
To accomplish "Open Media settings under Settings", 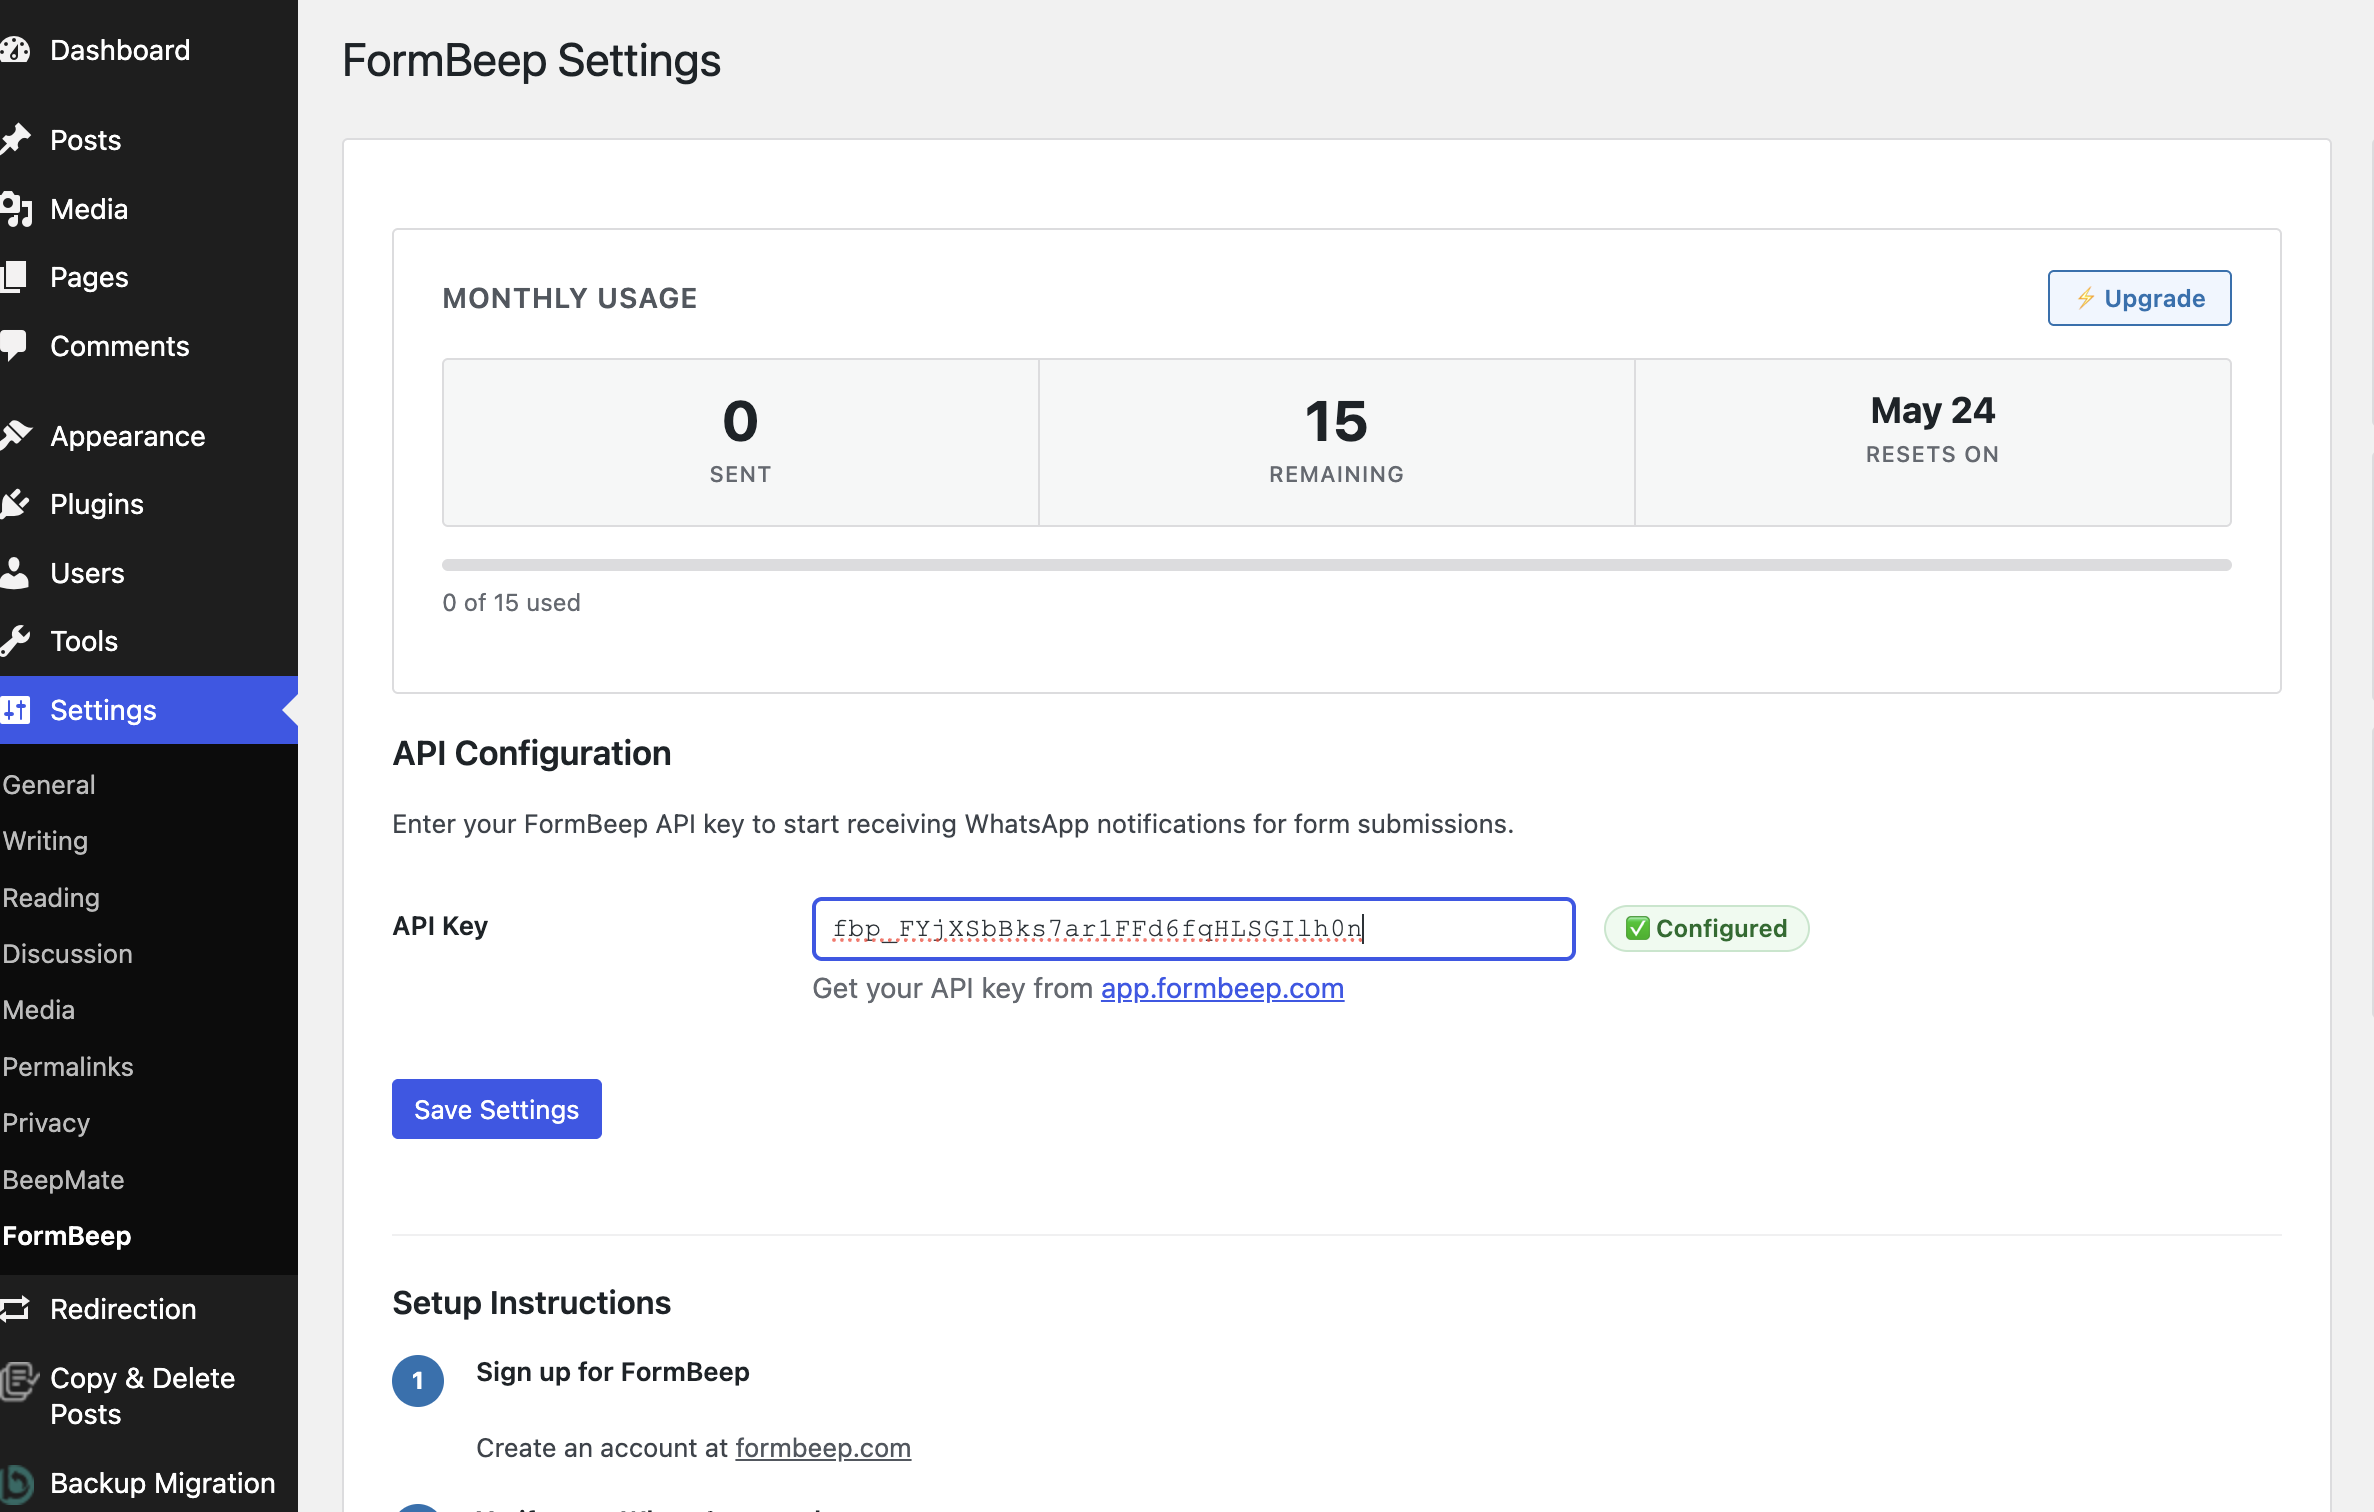I will [x=38, y=1010].
